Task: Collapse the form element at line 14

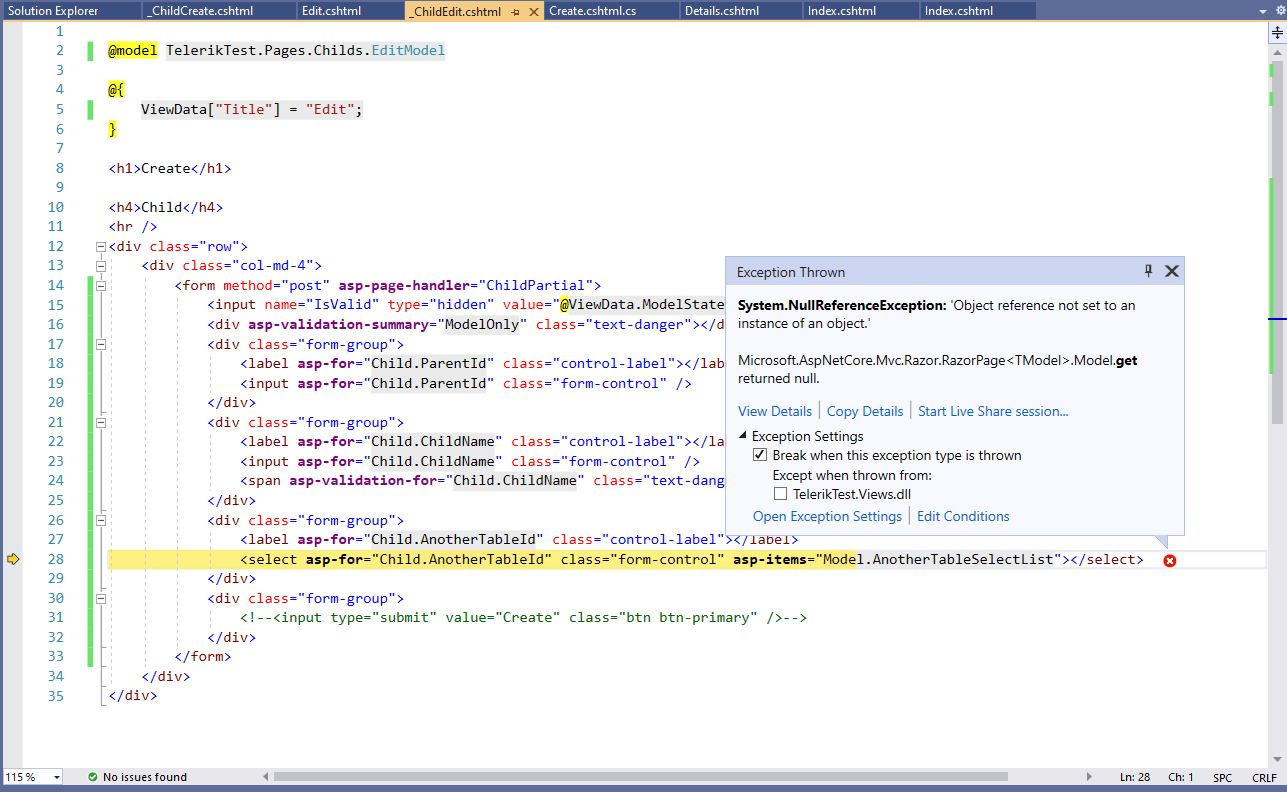Action: click(101, 285)
